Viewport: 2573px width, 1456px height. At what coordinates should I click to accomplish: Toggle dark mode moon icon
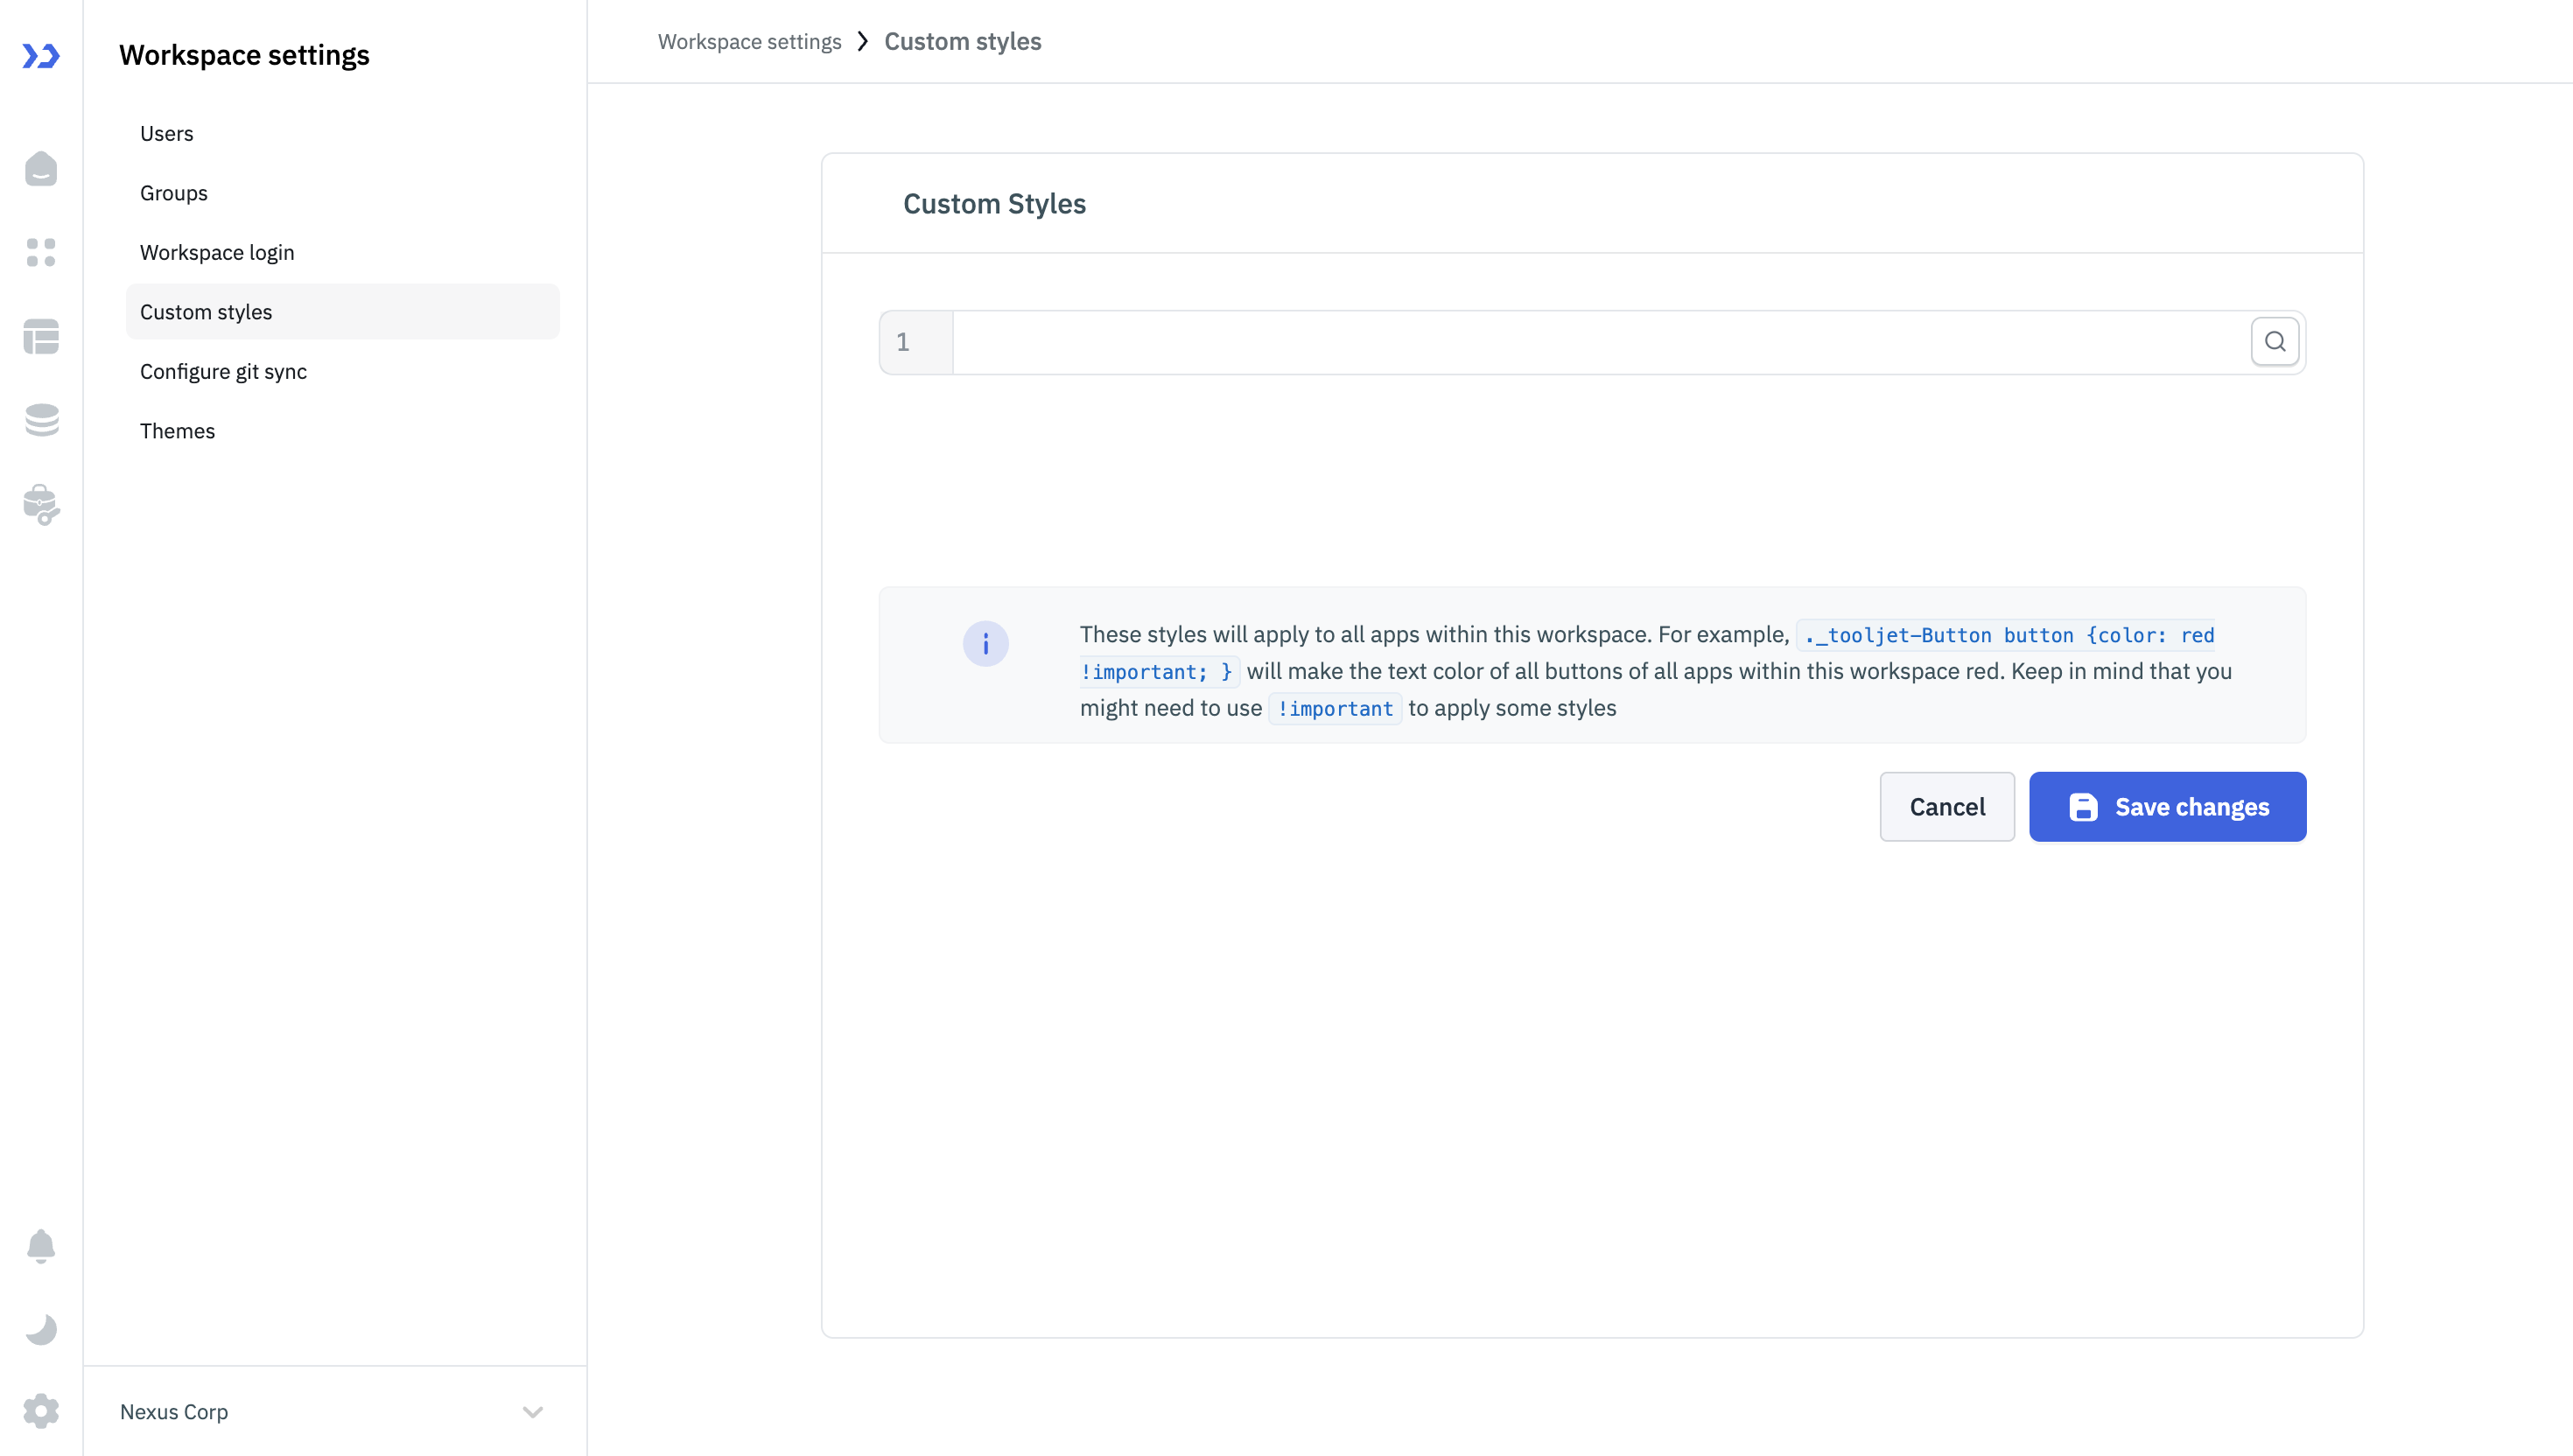coord(41,1329)
